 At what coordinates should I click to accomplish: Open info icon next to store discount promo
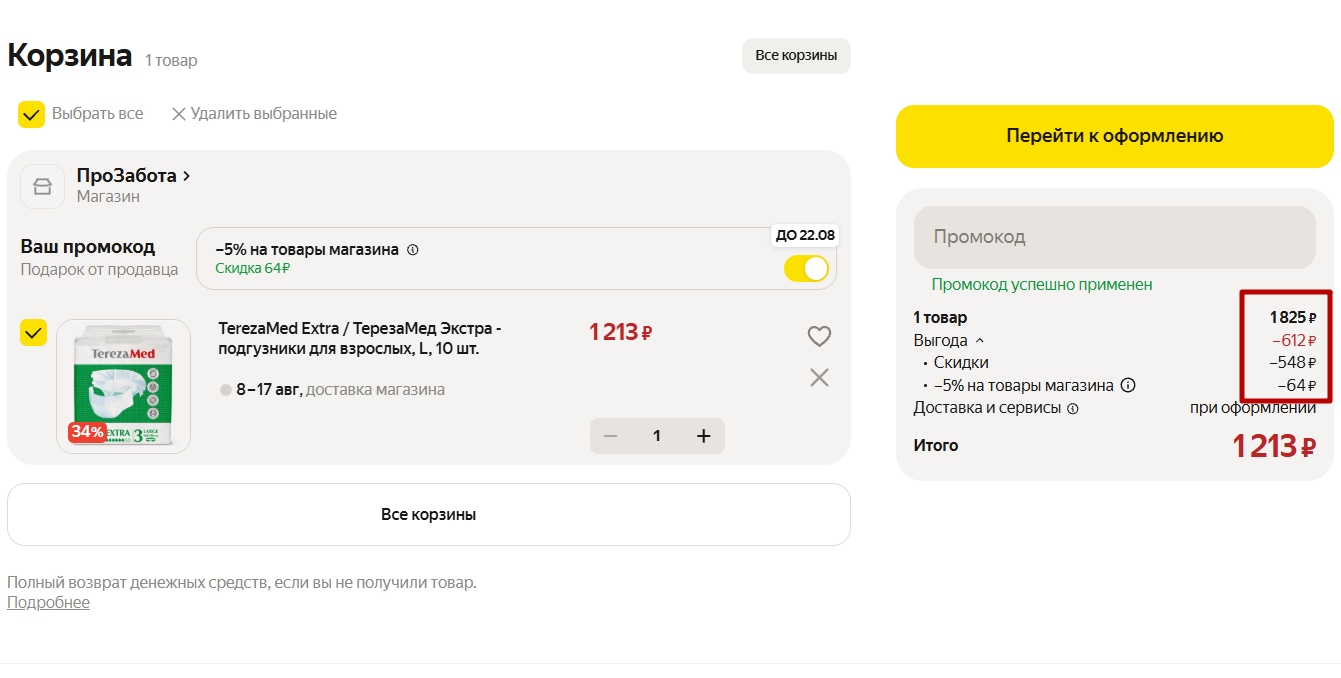(413, 250)
